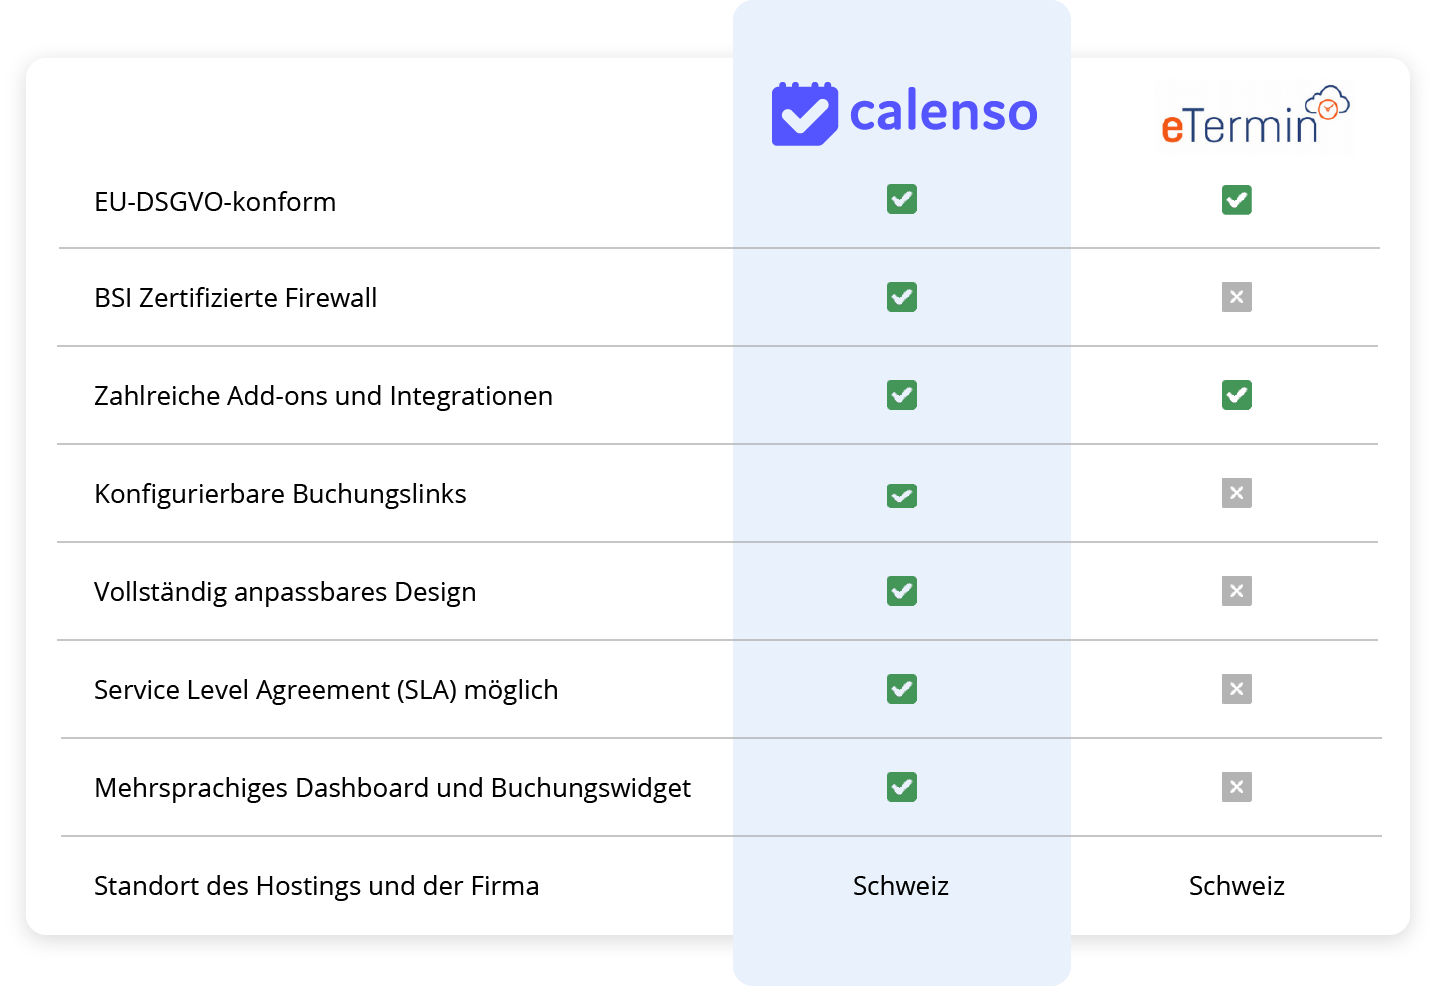
Task: Click the 'Zahlreiche Add-ons und Integrationen' label
Action: pos(323,396)
